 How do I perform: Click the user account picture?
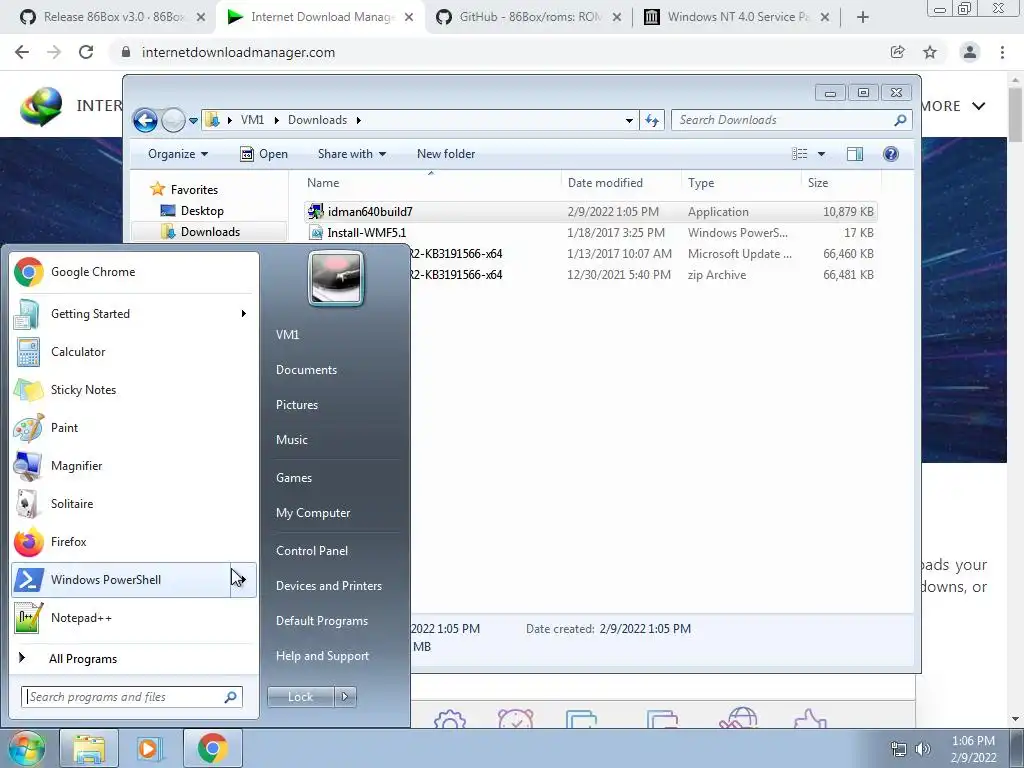click(x=336, y=278)
